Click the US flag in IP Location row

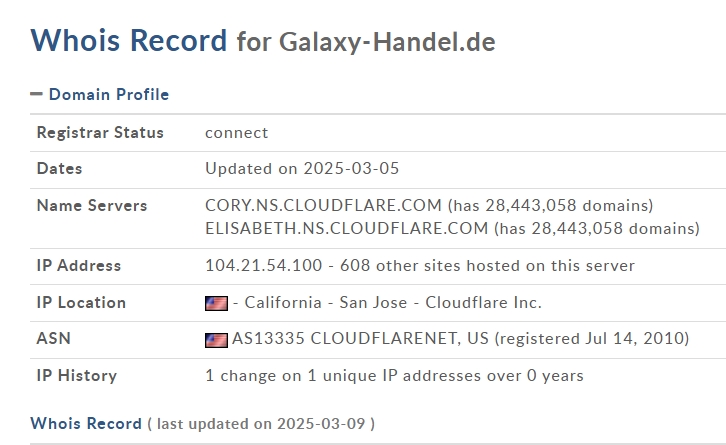tap(216, 303)
